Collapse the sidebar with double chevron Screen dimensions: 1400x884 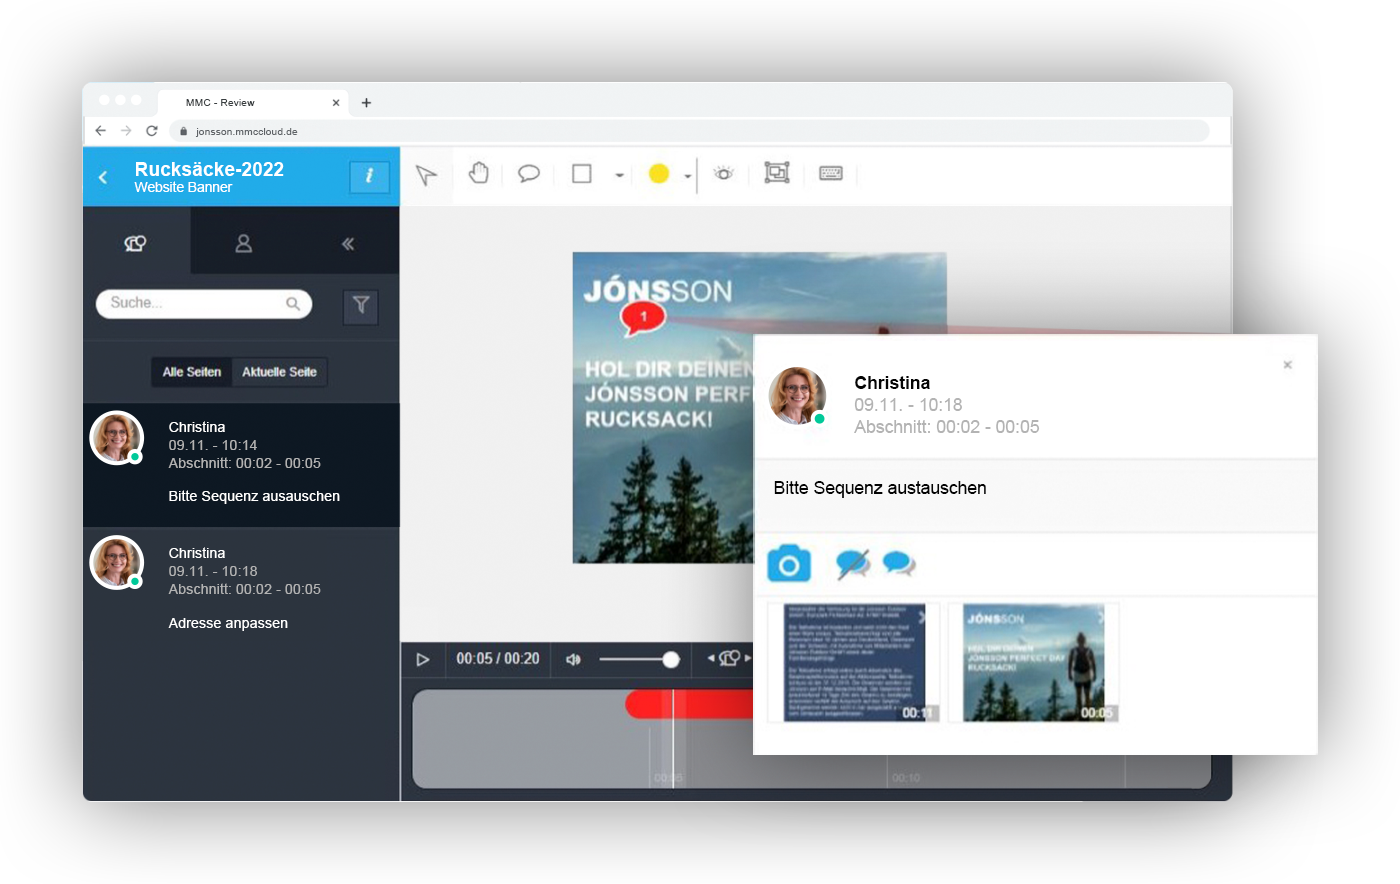tap(348, 243)
